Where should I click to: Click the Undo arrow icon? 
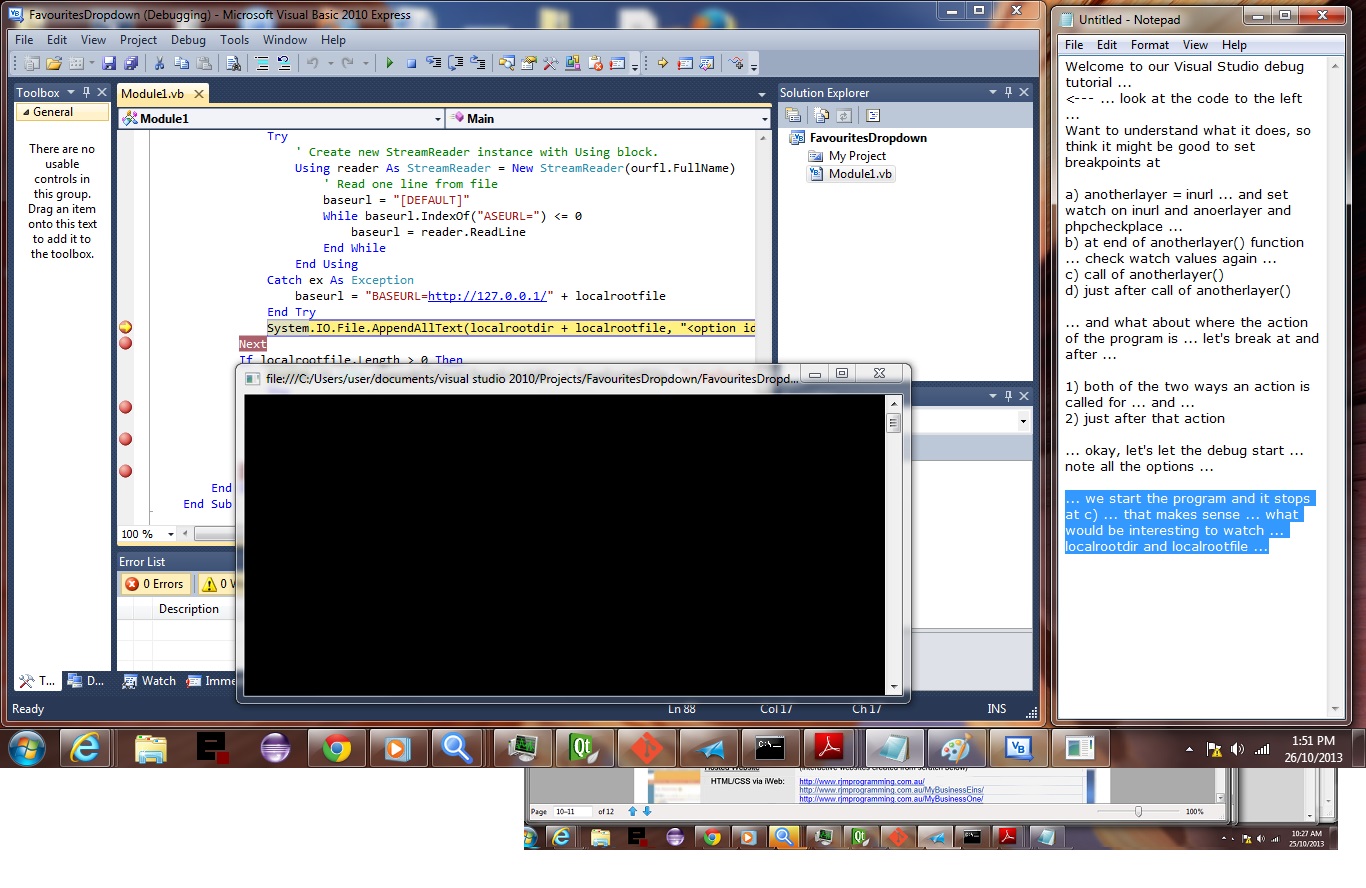point(313,63)
